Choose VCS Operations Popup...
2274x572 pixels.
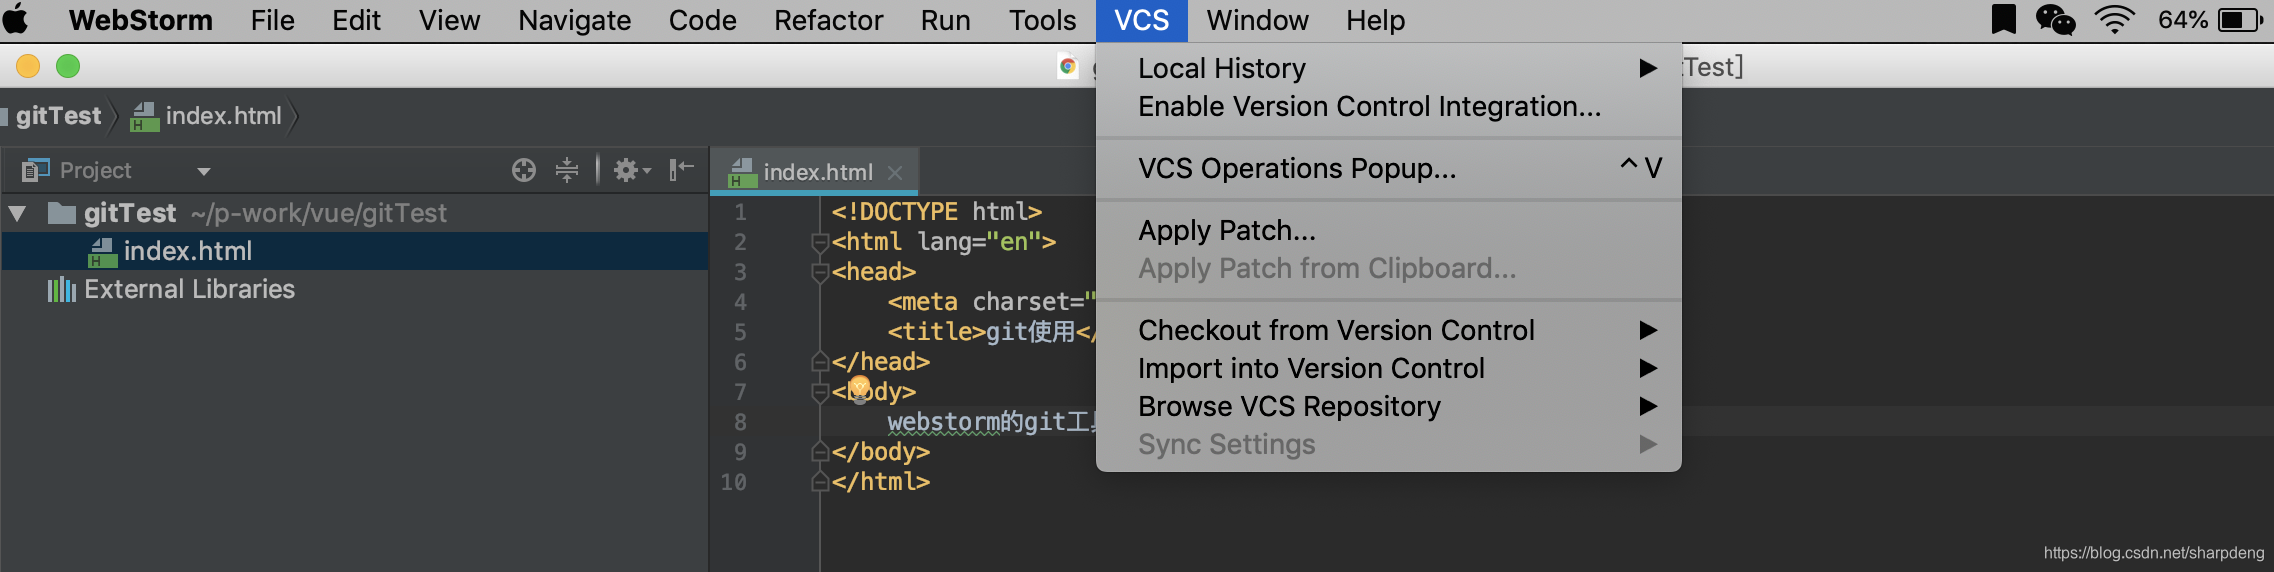click(1388, 168)
